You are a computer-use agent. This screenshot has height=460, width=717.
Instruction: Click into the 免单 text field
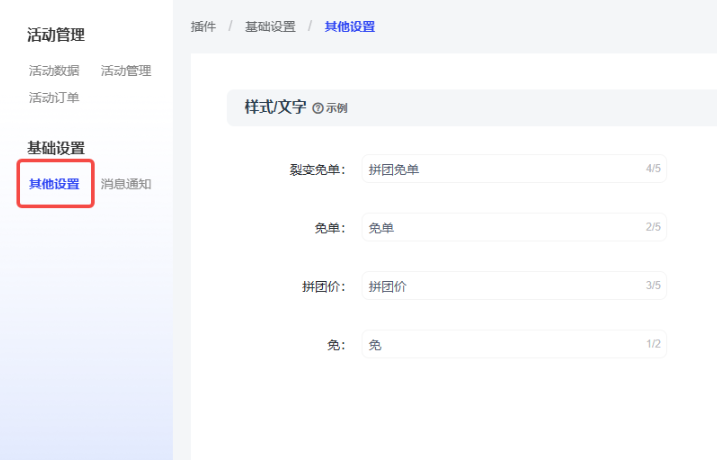(x=500, y=228)
